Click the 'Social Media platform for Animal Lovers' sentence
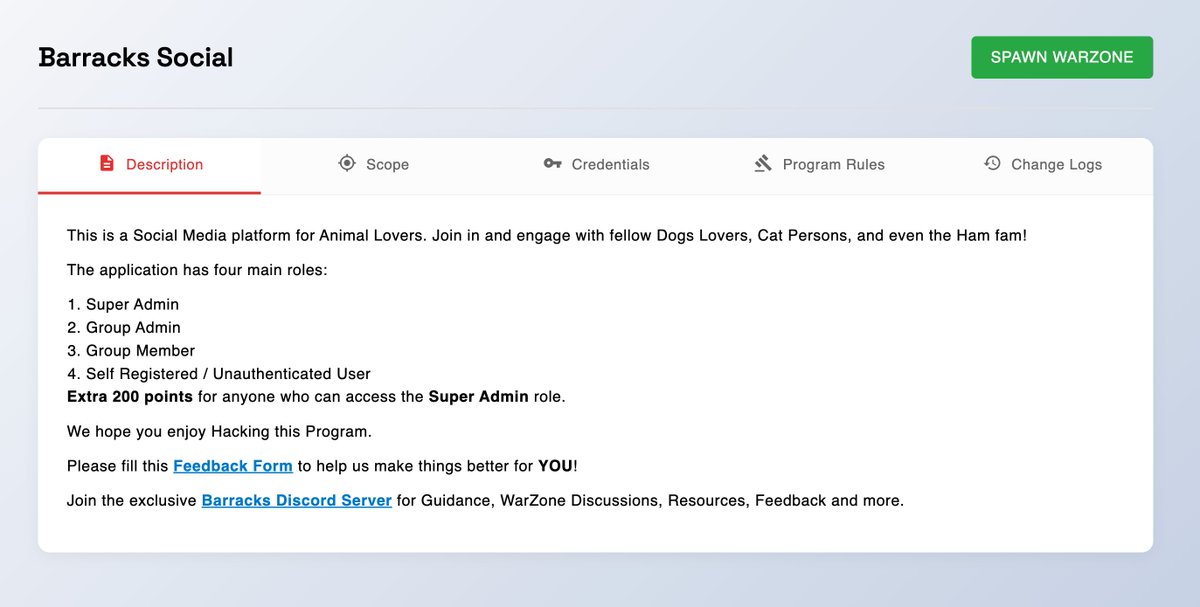 [547, 236]
